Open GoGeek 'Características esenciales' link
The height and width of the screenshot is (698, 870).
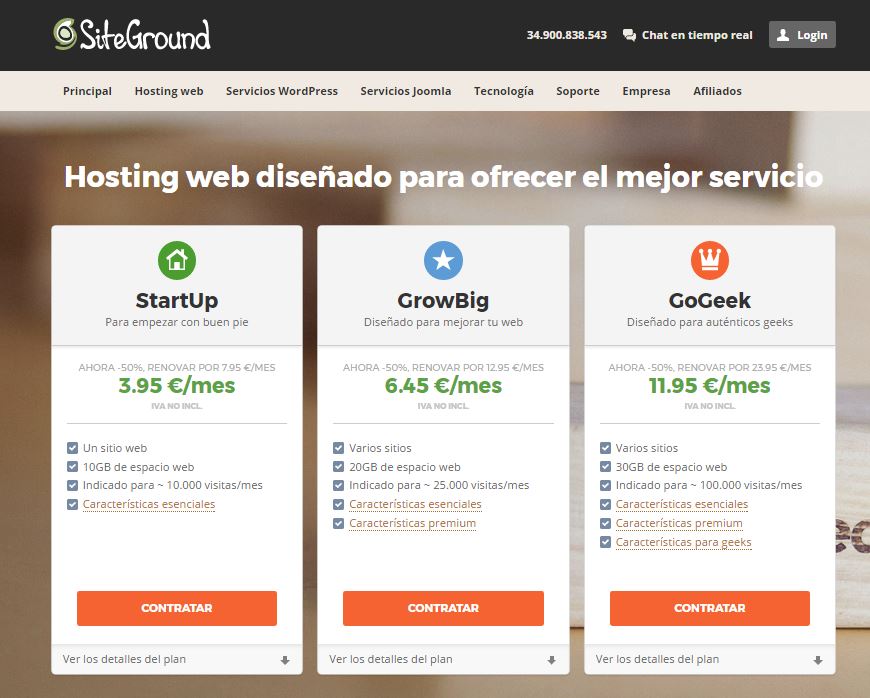pos(682,504)
